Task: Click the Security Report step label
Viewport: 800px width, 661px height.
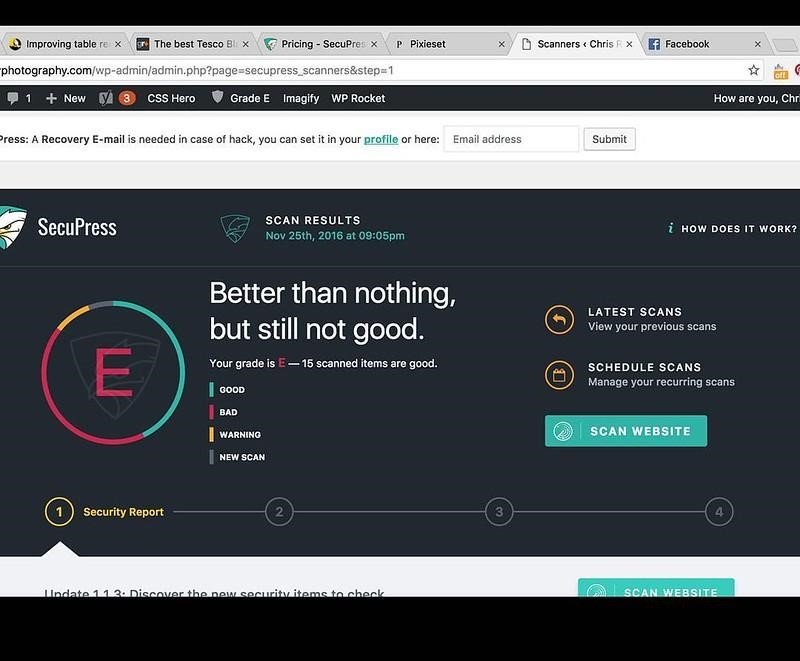Action: [123, 512]
